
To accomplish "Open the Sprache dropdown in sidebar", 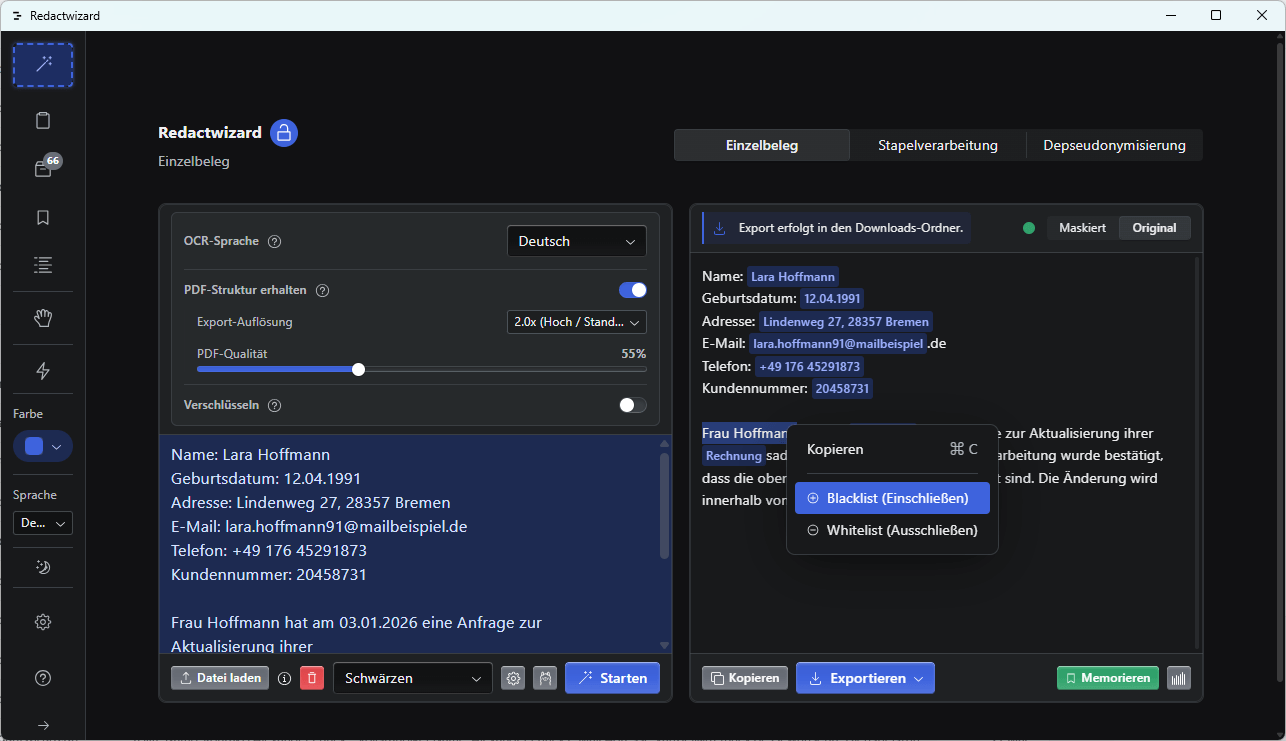I will click(x=43, y=523).
